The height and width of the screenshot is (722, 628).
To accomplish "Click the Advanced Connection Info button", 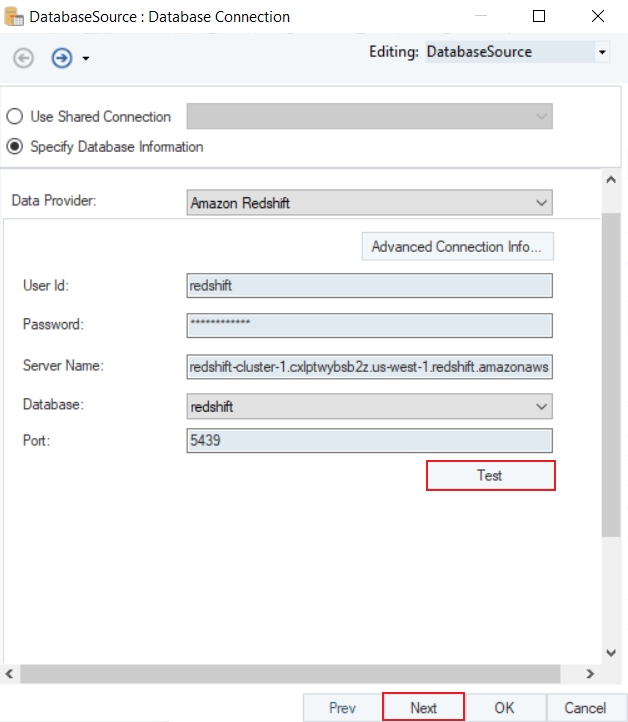I will coord(457,246).
